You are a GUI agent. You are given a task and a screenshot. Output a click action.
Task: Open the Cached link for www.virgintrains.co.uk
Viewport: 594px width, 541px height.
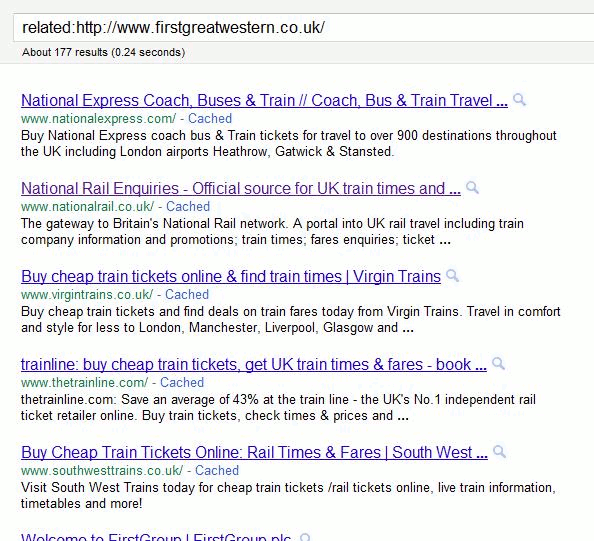tap(187, 294)
